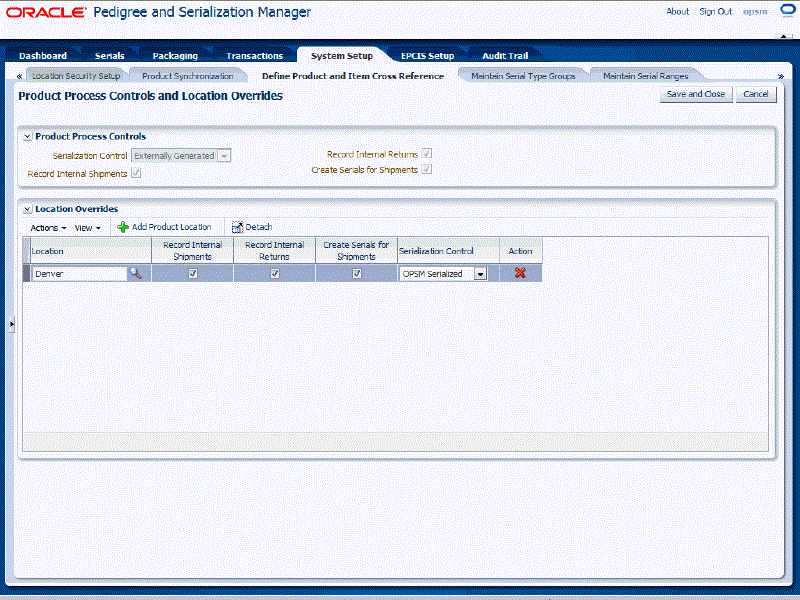Collapse the Product Process Controls section
The width and height of the screenshot is (800, 600).
(28, 137)
